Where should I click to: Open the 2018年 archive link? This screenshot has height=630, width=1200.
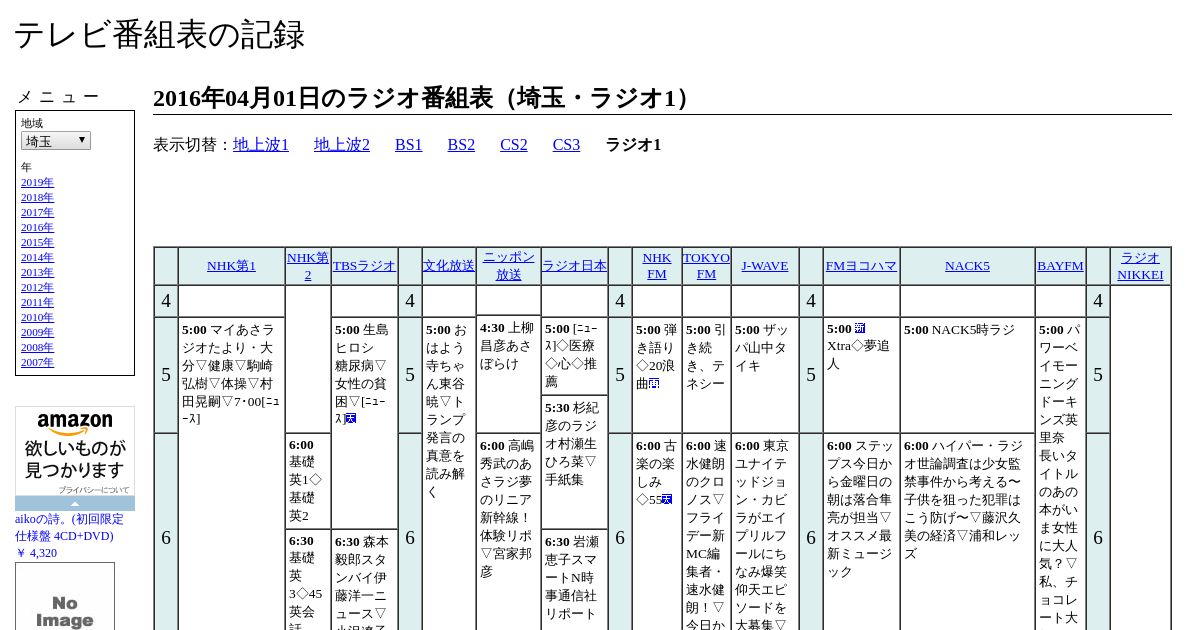tap(37, 197)
